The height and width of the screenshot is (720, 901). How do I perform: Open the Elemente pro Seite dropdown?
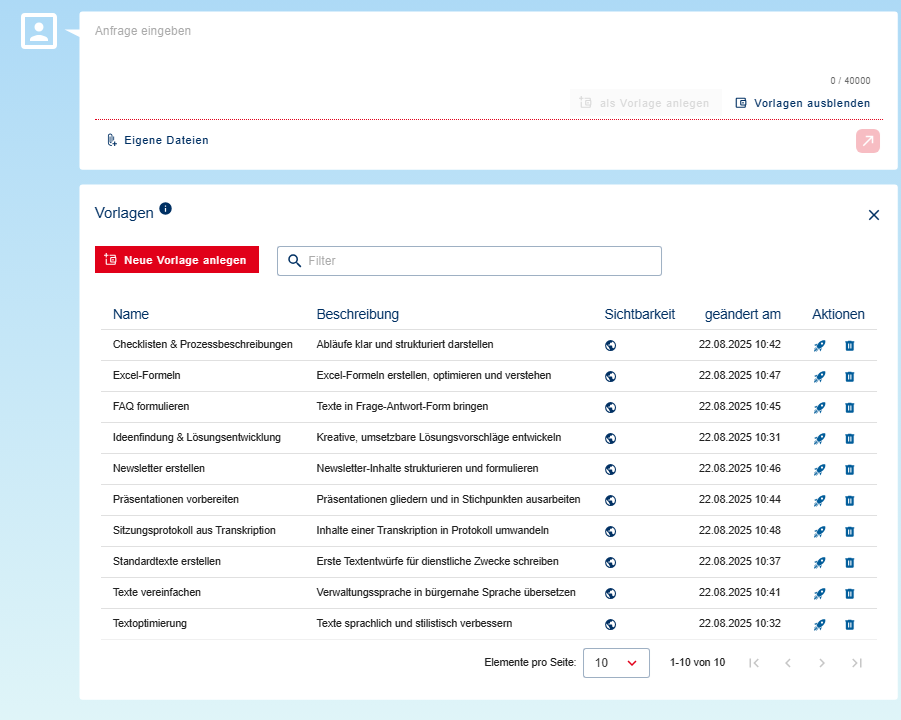616,662
